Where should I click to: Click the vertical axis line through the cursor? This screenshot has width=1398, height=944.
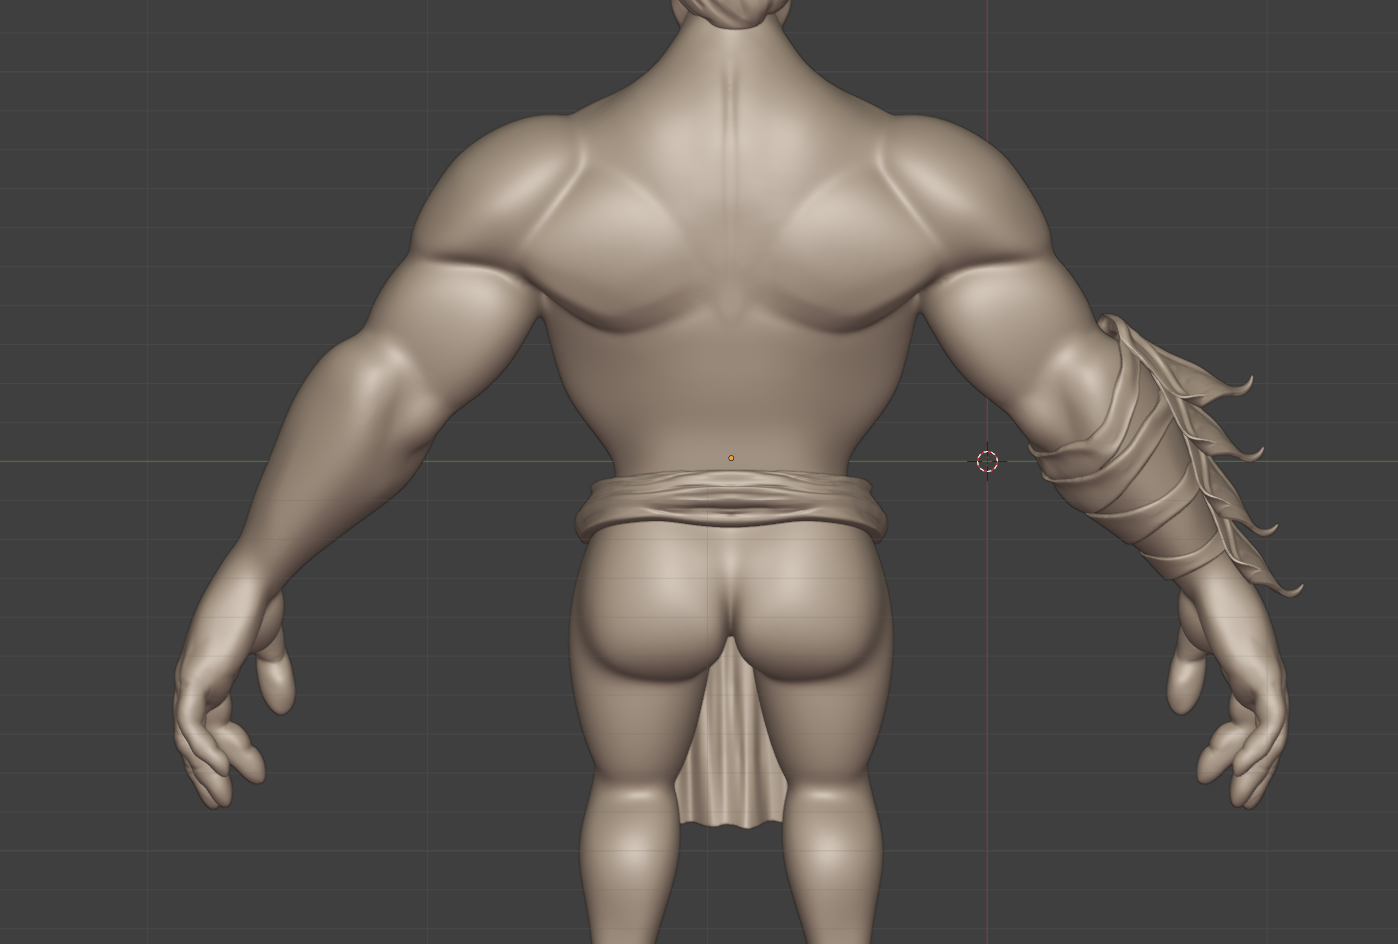tap(987, 200)
